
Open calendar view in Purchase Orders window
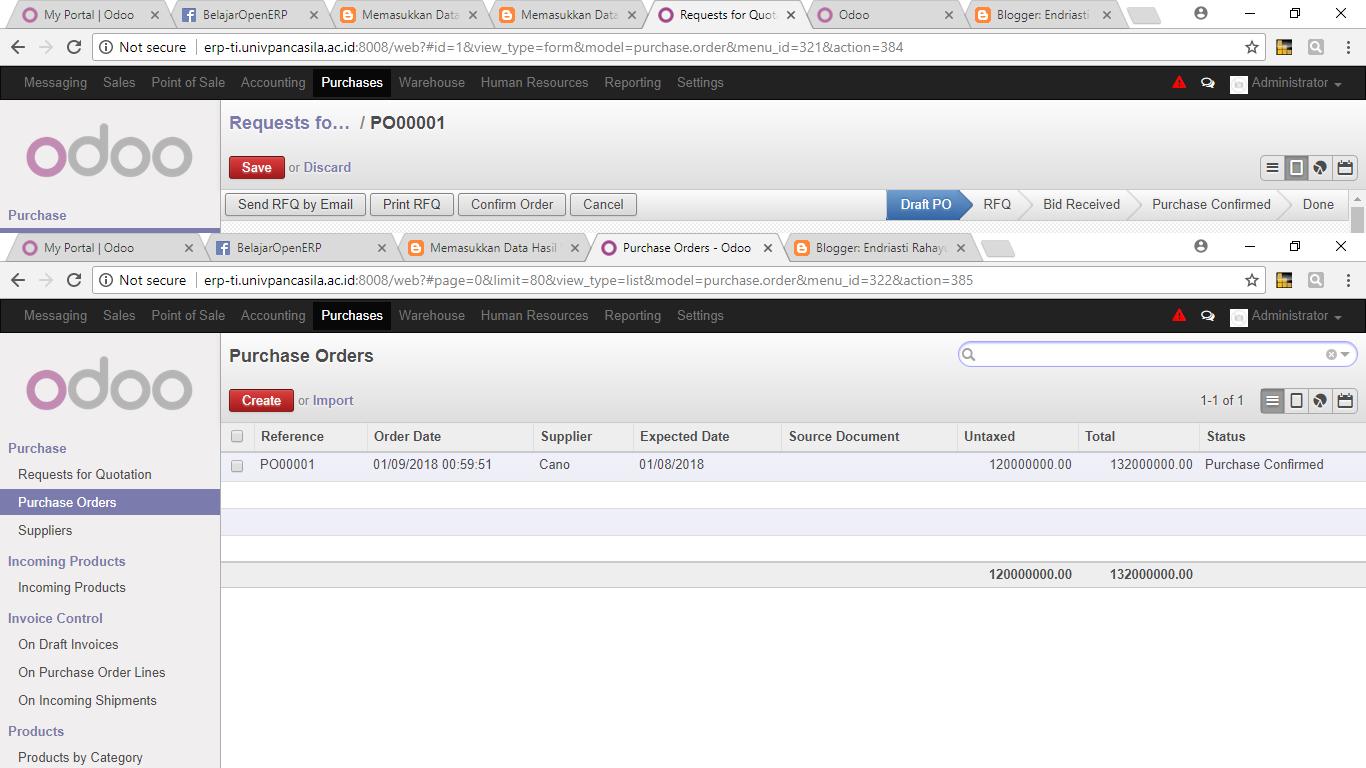pos(1345,401)
